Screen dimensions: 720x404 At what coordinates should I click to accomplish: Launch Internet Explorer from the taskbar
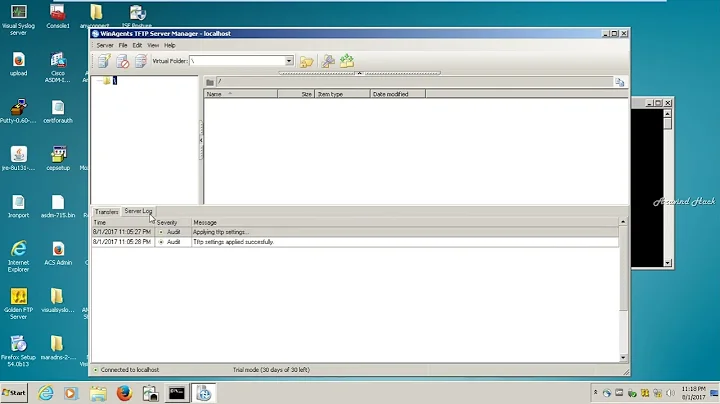pos(45,393)
